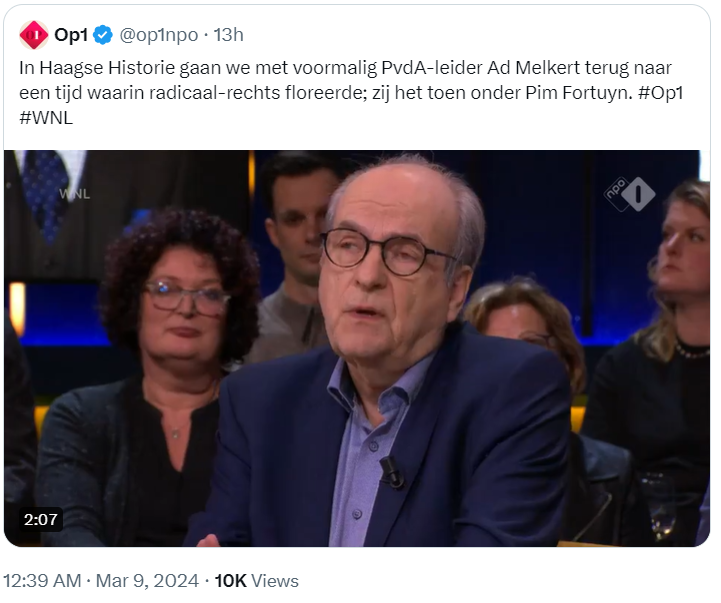
Task: Click the name Ad Melkert in tweet text
Action: tap(534, 68)
